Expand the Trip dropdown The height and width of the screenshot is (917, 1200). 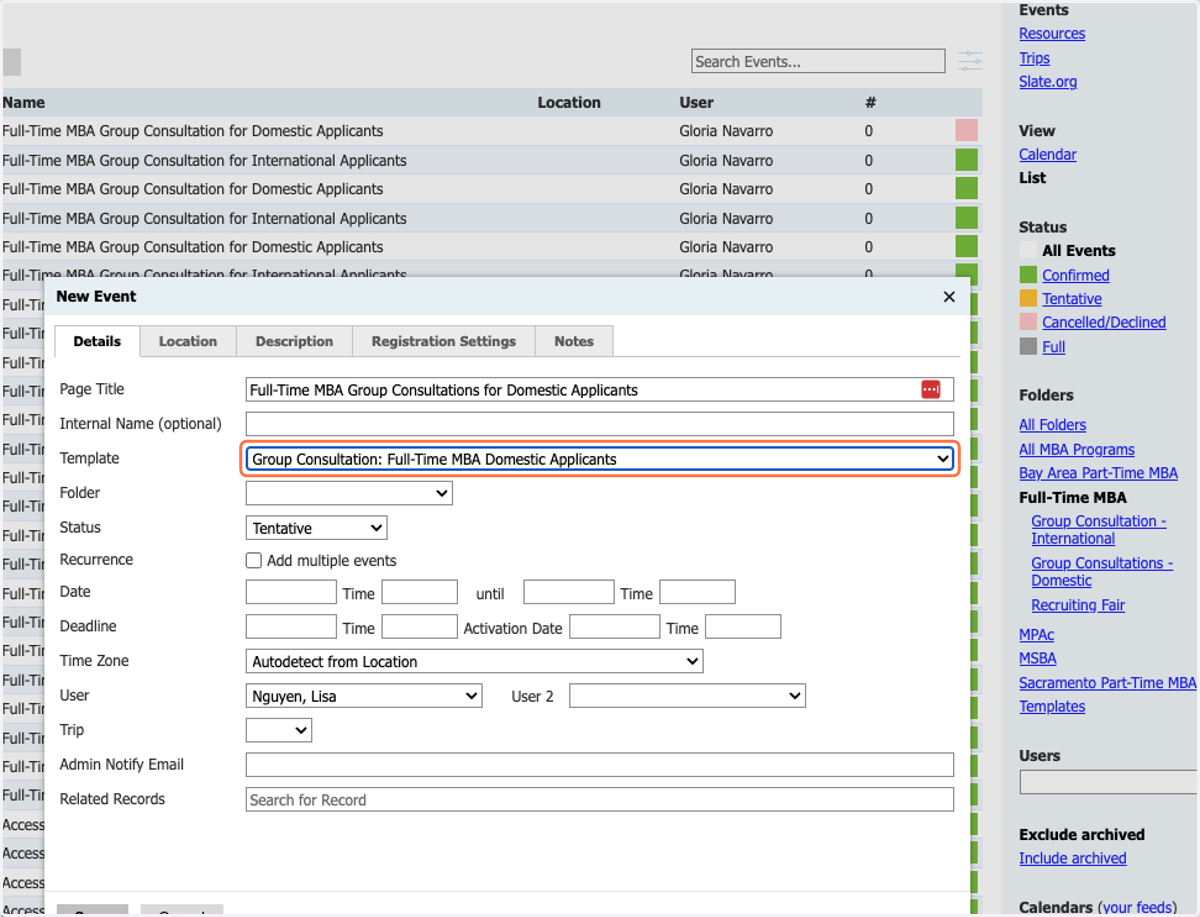(279, 730)
